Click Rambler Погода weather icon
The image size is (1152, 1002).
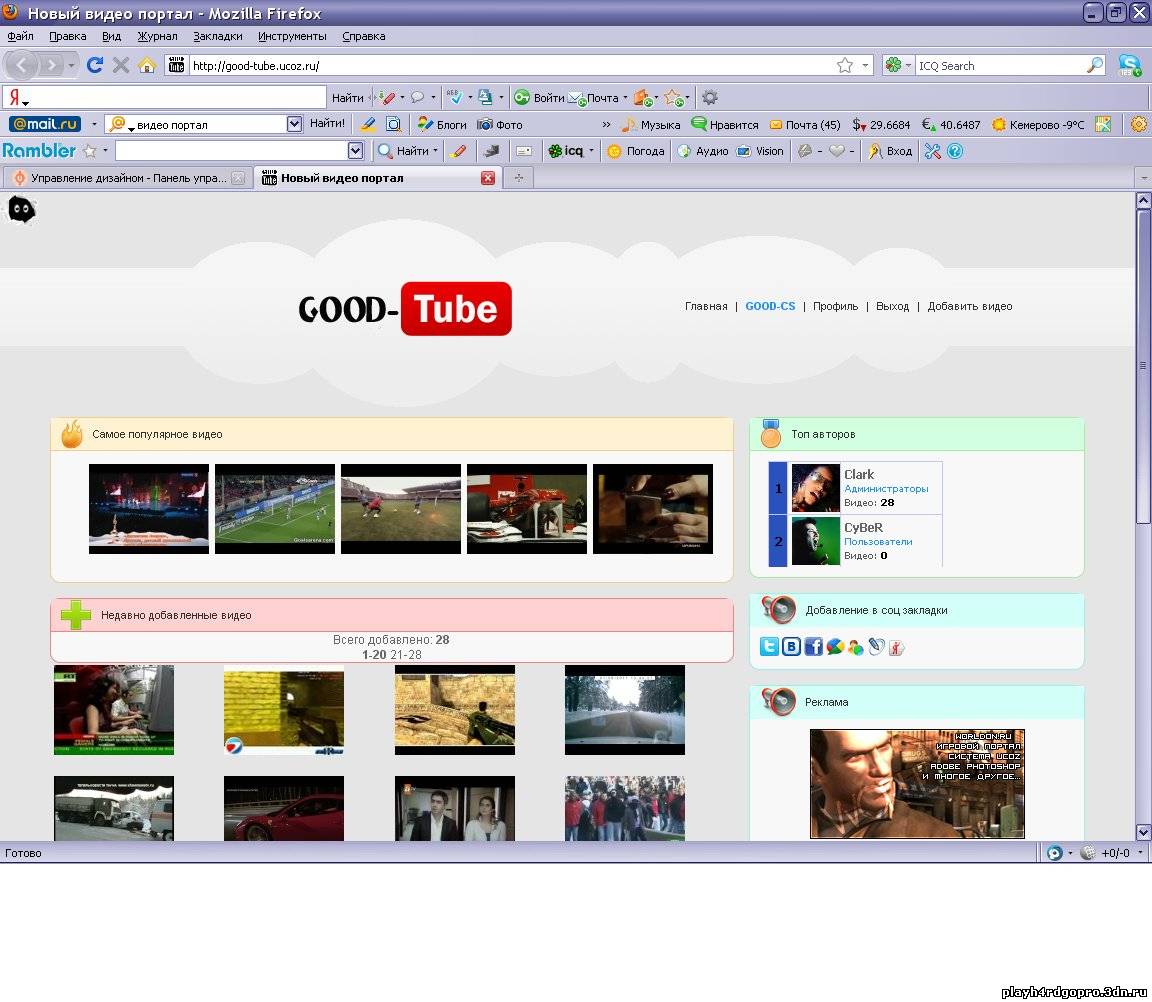(x=636, y=151)
